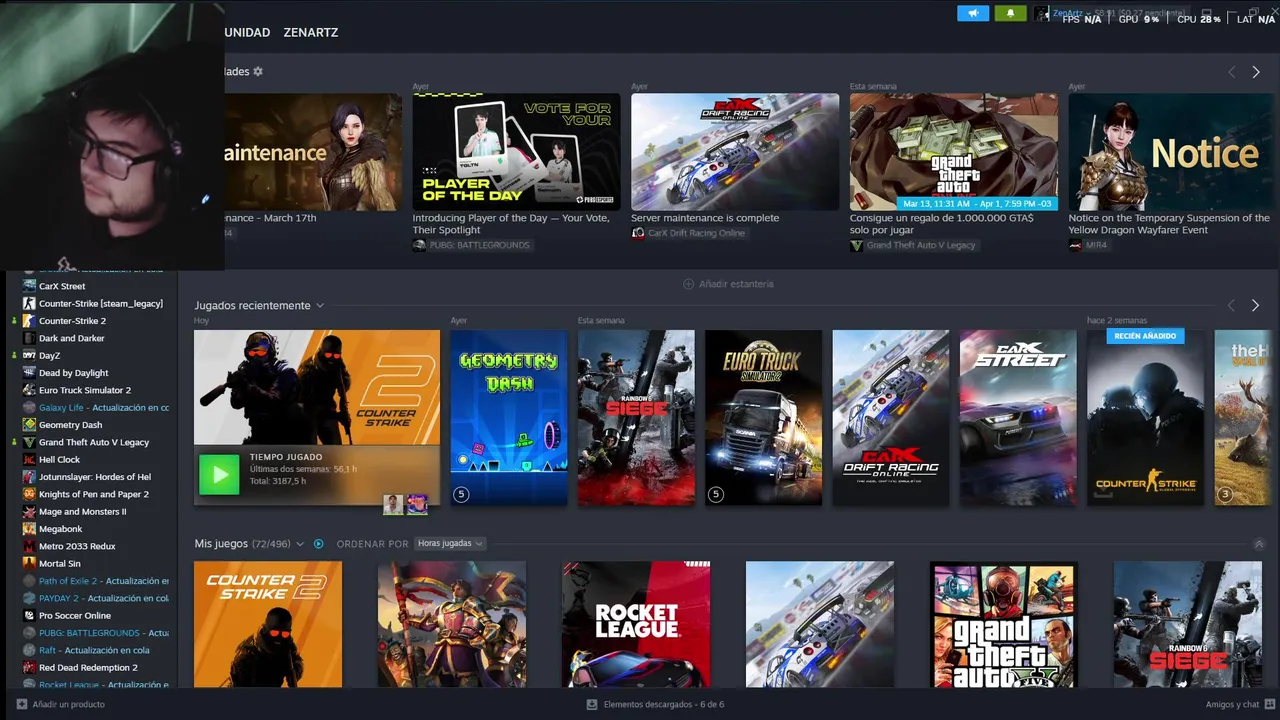Click the download icon beside Elementos descargados
This screenshot has width=1280, height=720.
tap(592, 704)
